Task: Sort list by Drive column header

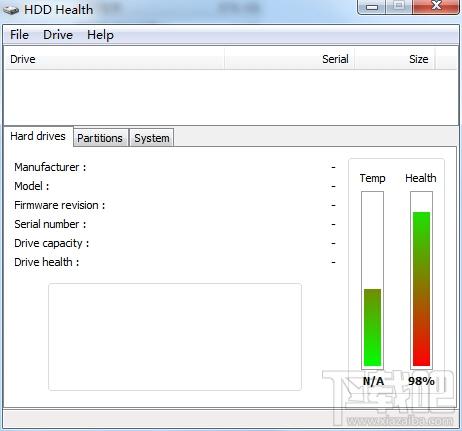Action: point(114,59)
